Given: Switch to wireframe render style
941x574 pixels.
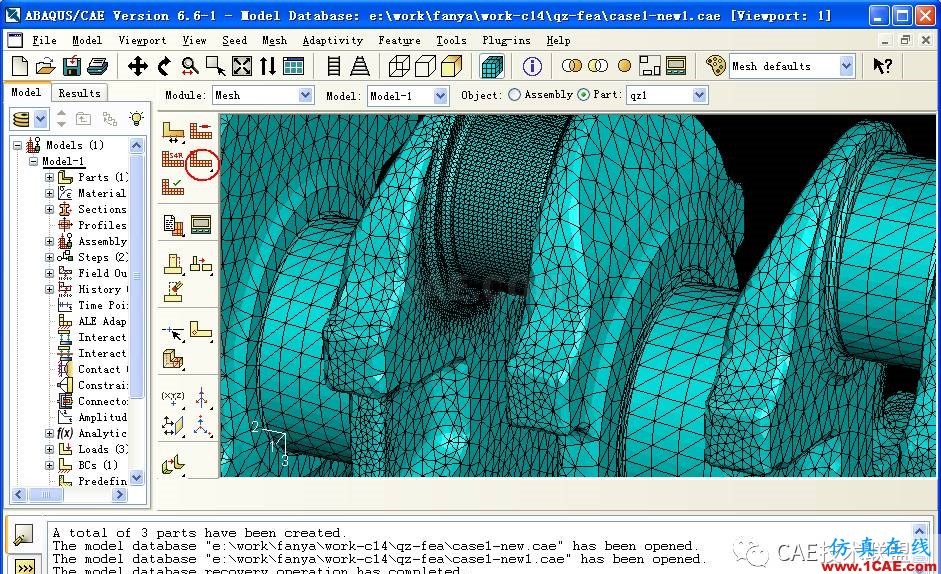Looking at the screenshot, I should 399,66.
